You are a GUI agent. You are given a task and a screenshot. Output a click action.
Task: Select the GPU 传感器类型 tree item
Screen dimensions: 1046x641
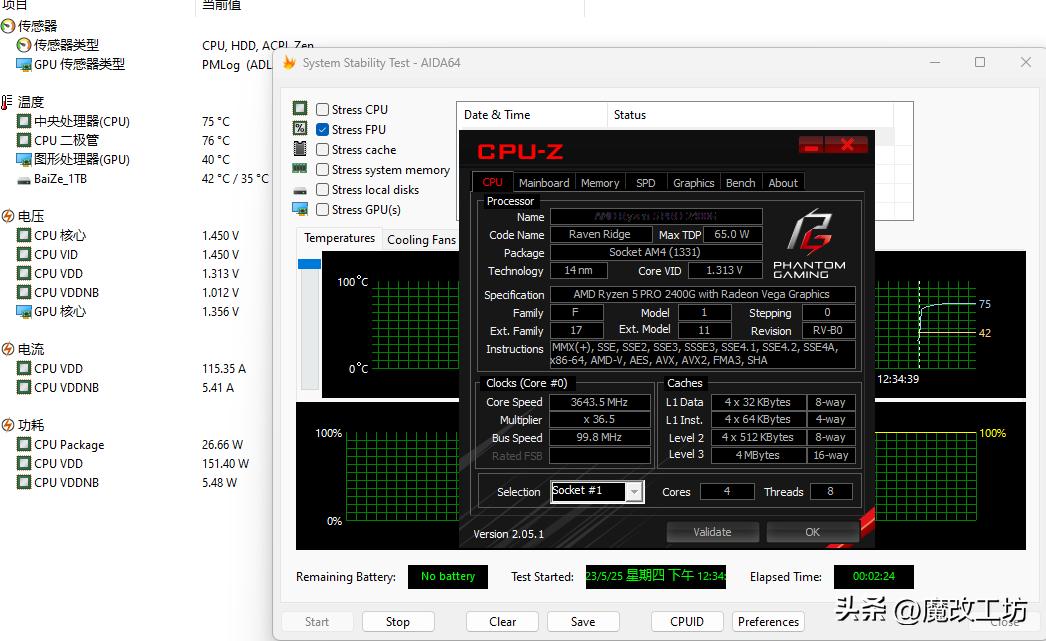(x=79, y=64)
